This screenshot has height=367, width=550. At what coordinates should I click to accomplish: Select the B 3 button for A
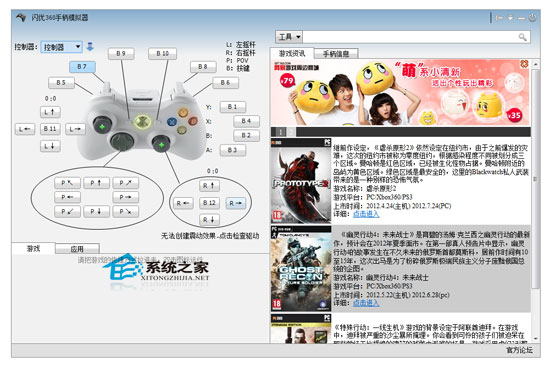[x=233, y=150]
